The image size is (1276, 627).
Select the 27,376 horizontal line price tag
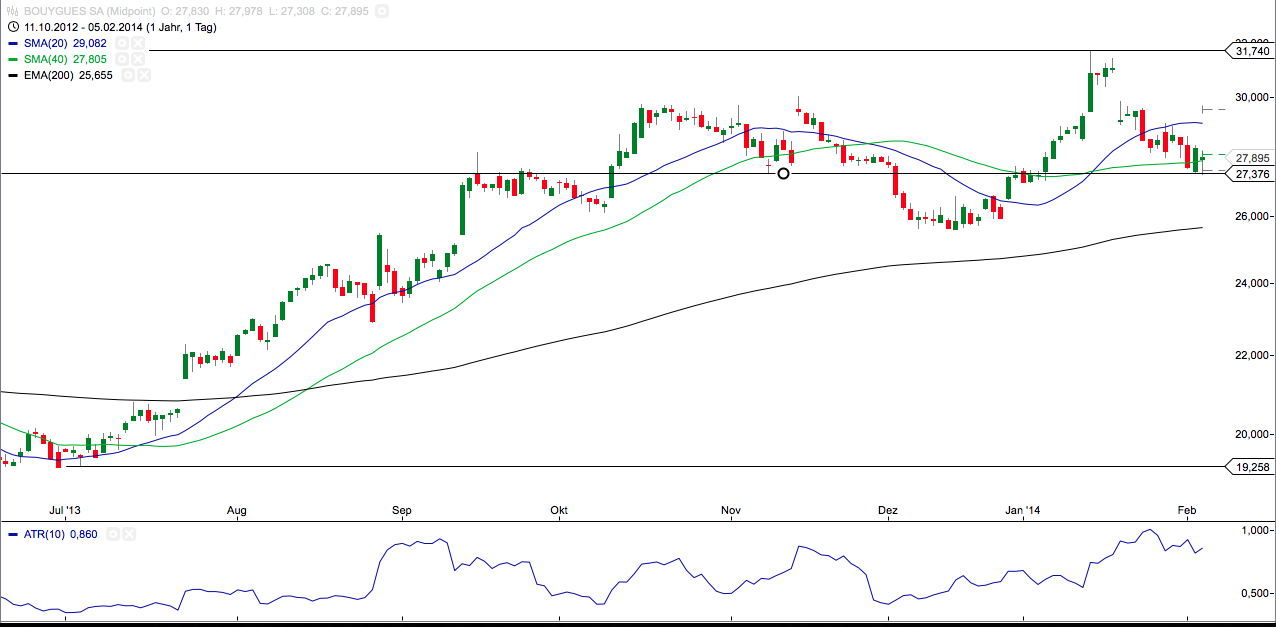1250,174
